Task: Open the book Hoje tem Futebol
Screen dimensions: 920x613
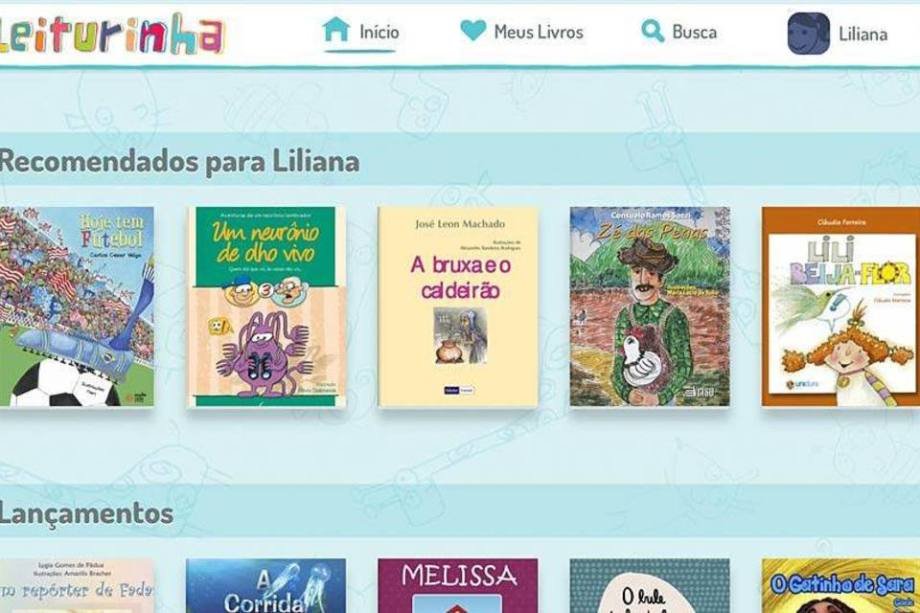Action: [x=77, y=306]
